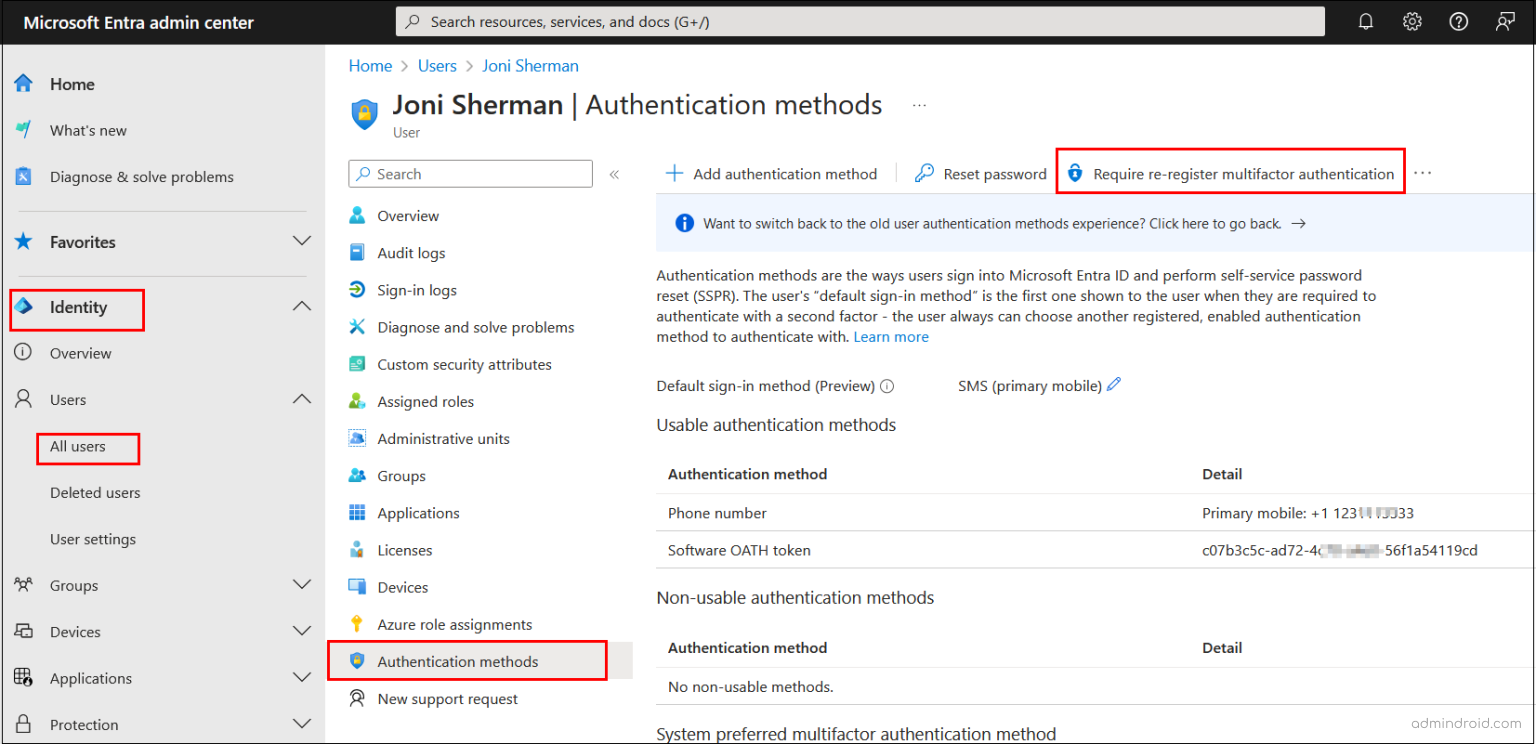Click the Add authentication method plus icon
This screenshot has width=1536, height=744.
point(674,173)
